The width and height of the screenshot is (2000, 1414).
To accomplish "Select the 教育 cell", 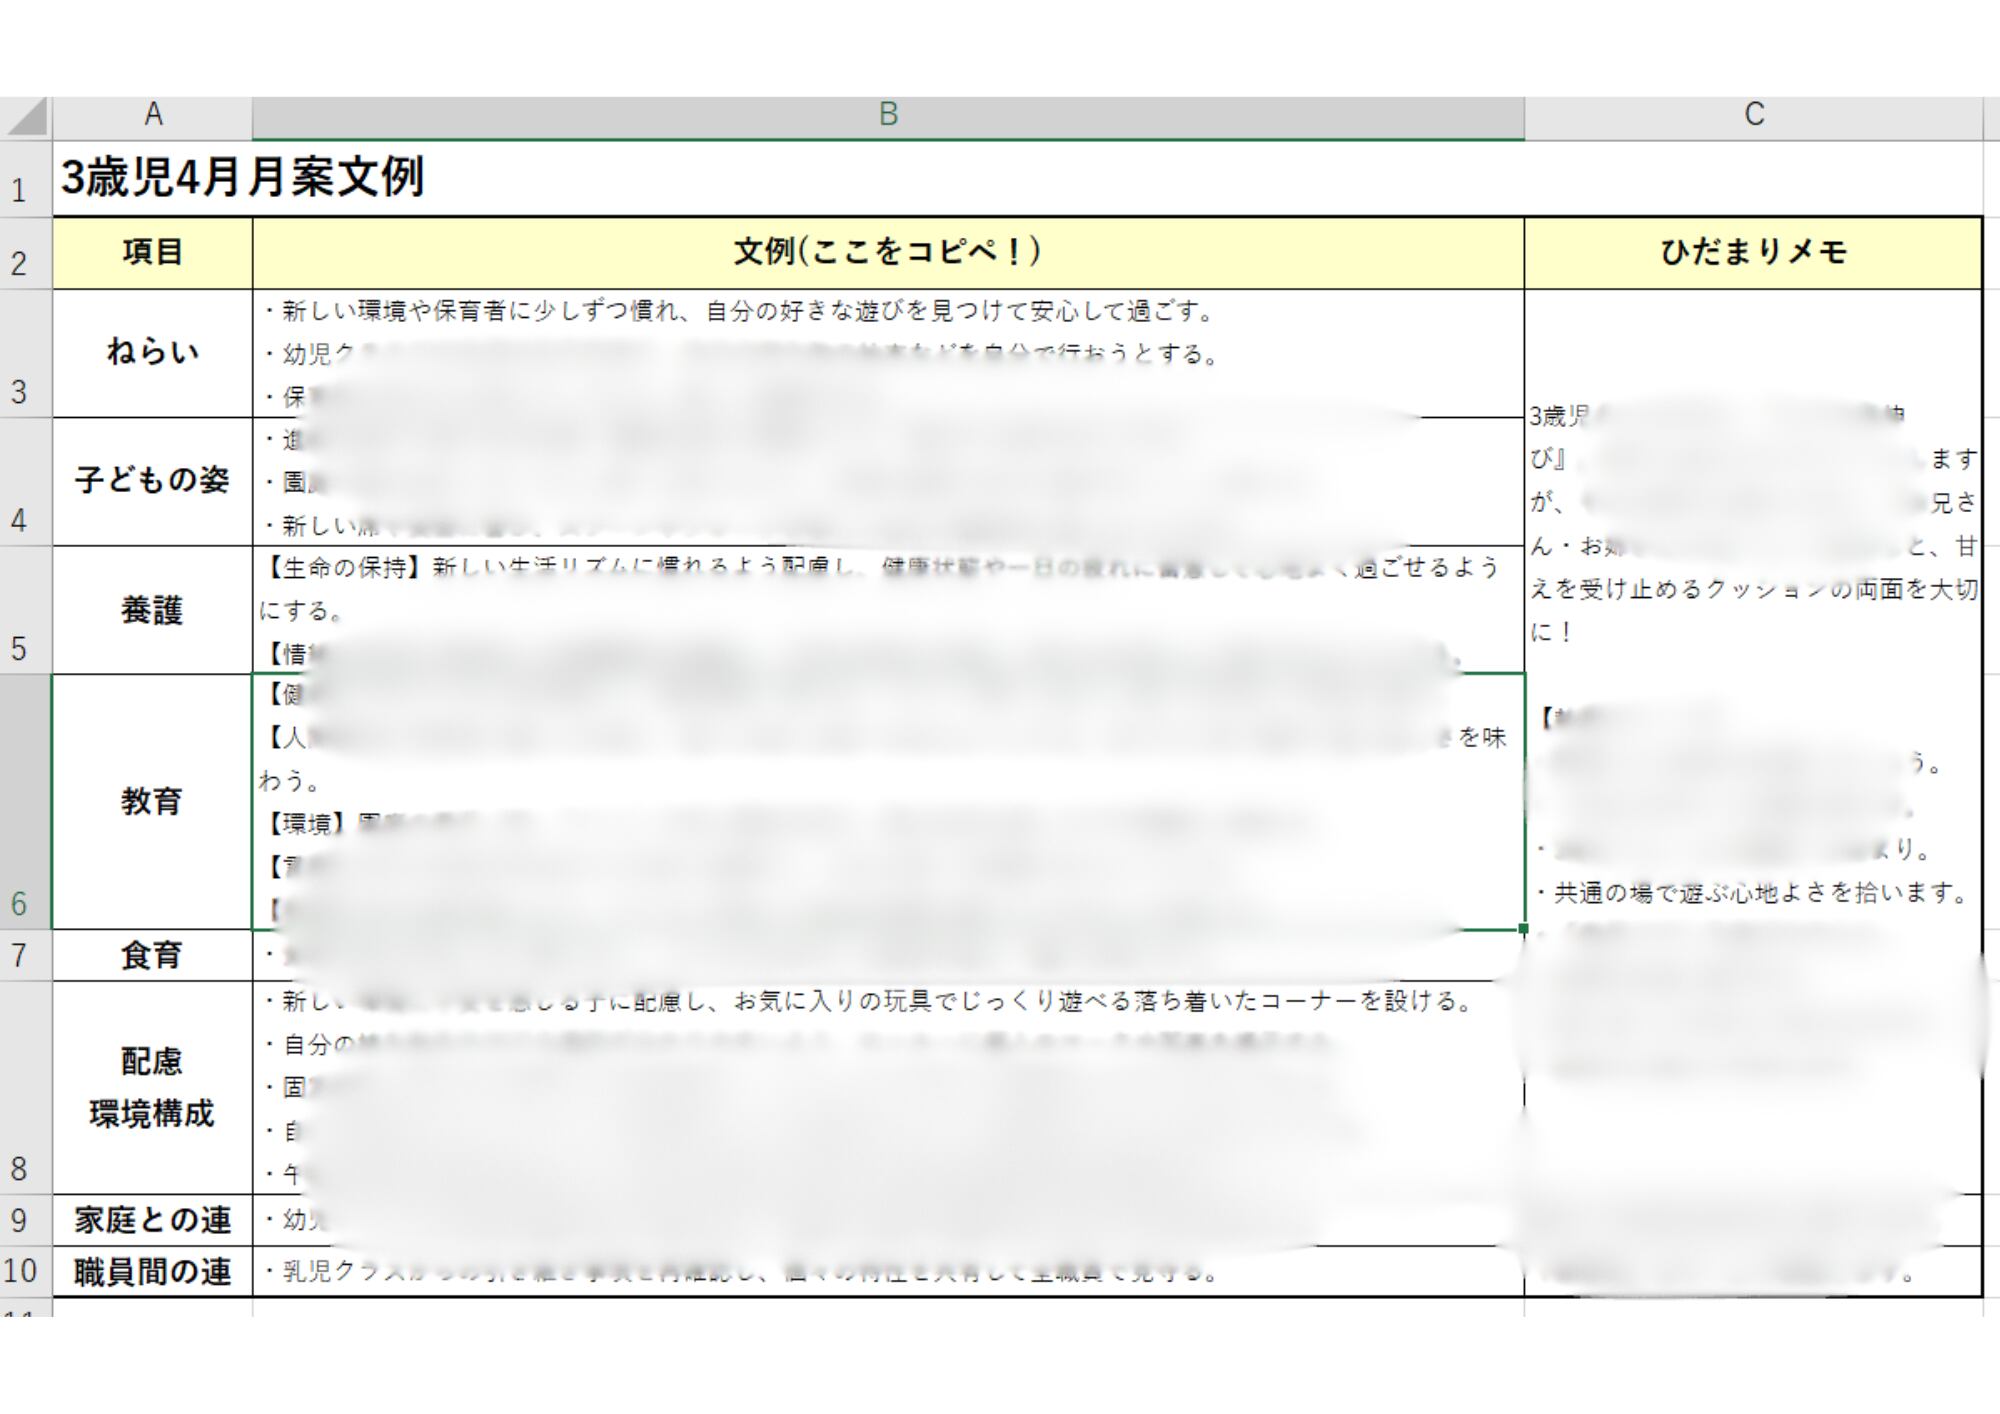I will 152,802.
